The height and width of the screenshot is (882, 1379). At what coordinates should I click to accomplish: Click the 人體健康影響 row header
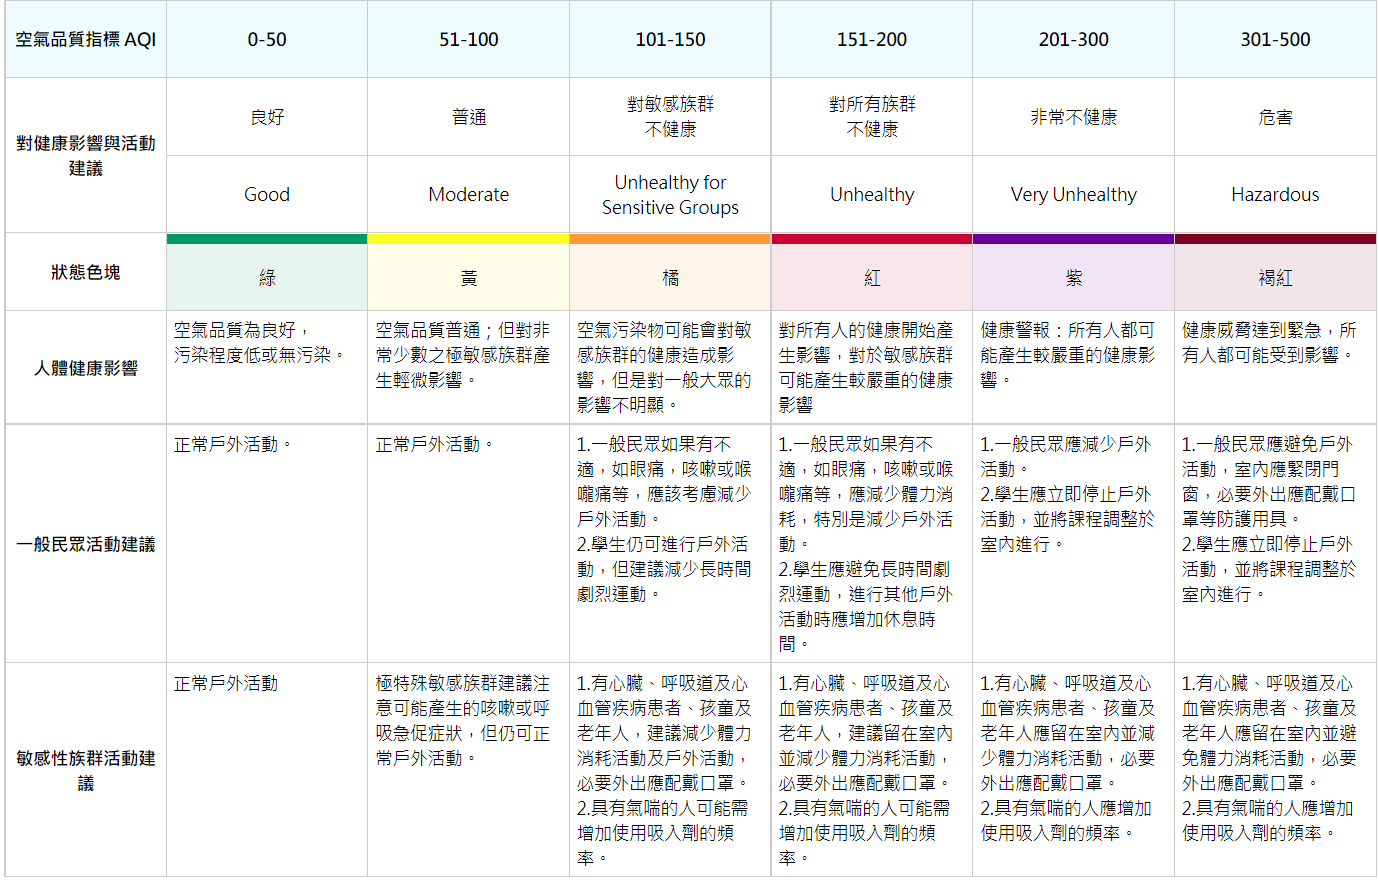point(86,368)
